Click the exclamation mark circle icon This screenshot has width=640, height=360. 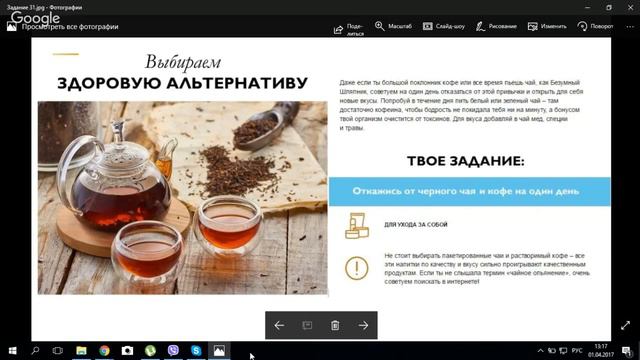click(356, 268)
